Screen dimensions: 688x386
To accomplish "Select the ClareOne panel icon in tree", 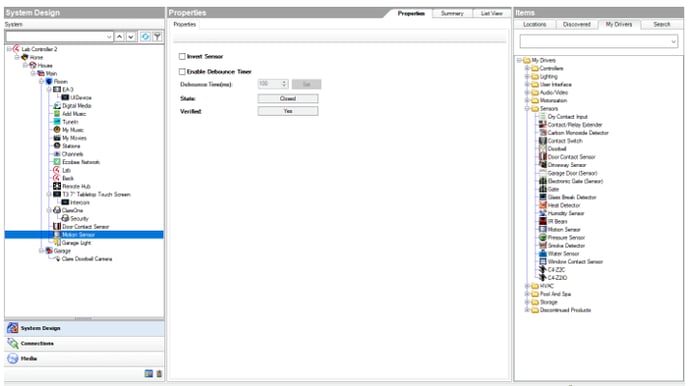I will 57,210.
